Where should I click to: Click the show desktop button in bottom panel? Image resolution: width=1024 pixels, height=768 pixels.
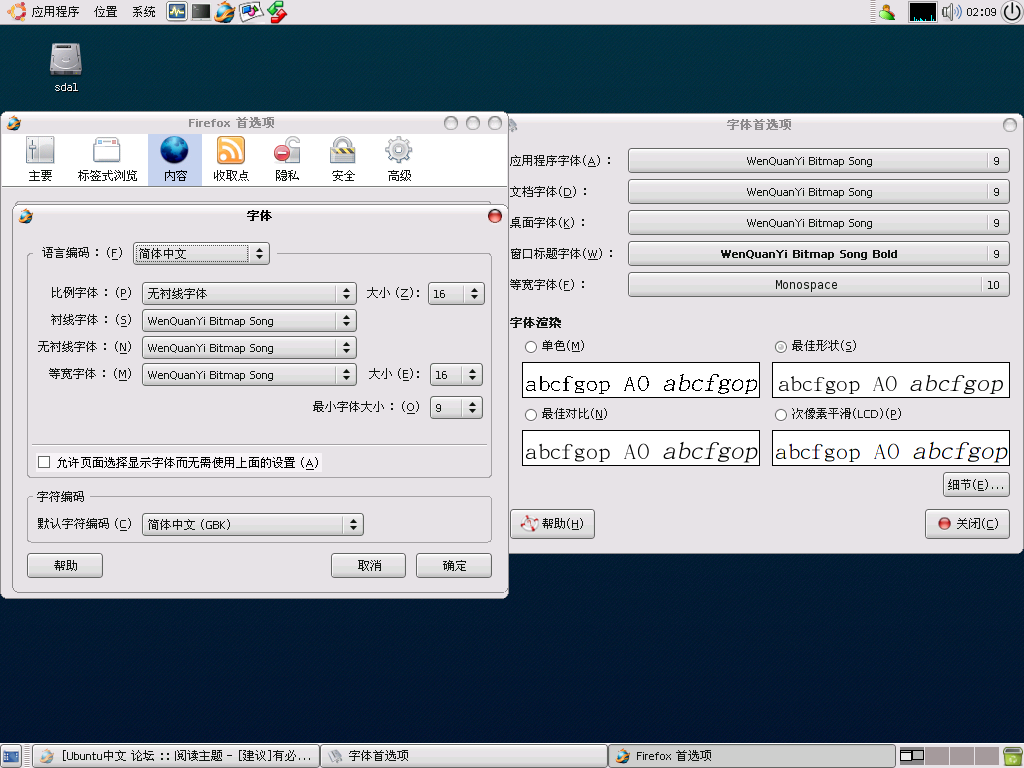pos(11,756)
